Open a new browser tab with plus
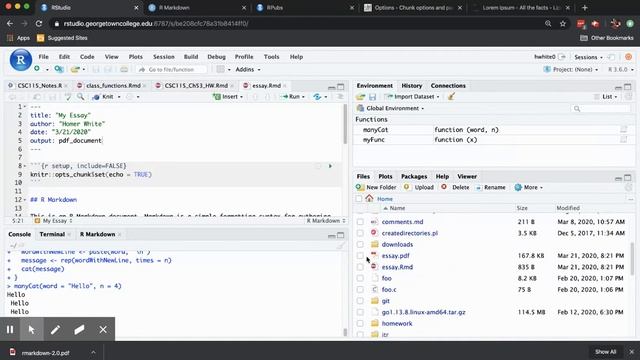640x360 pixels. coord(584,8)
